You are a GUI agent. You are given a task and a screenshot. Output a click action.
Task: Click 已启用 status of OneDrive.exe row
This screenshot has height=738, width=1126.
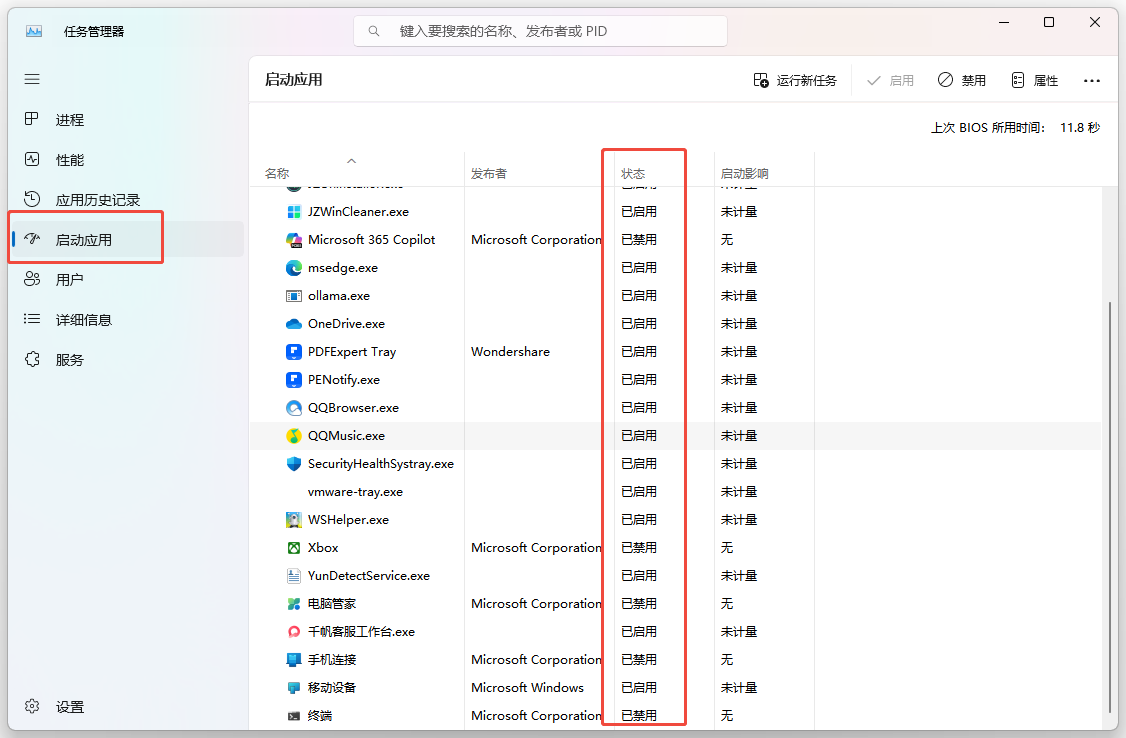tap(639, 324)
